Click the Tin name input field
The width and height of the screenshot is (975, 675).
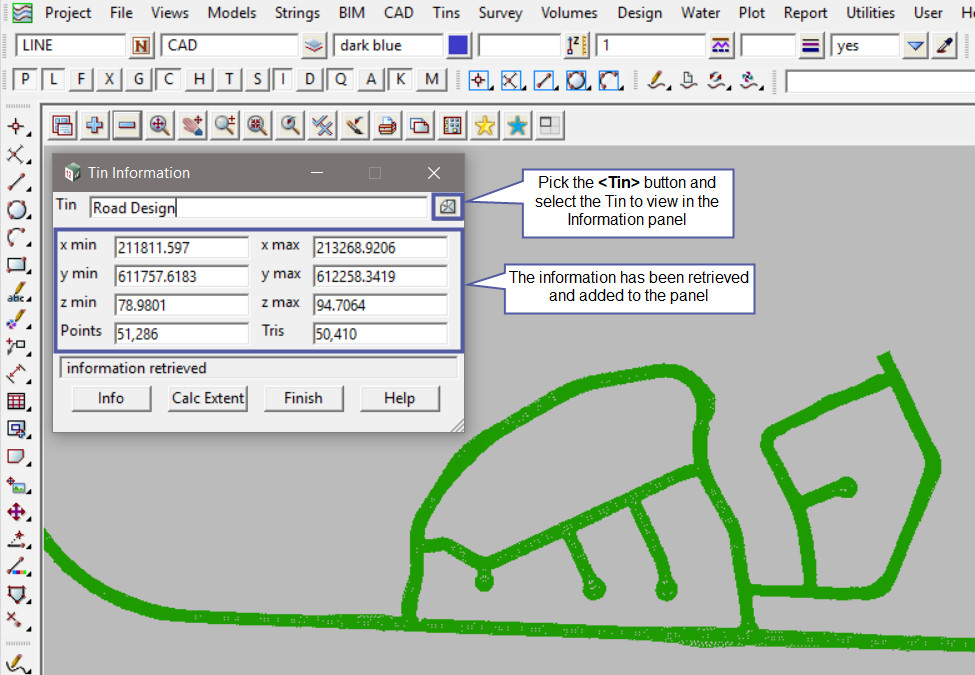tap(258, 208)
